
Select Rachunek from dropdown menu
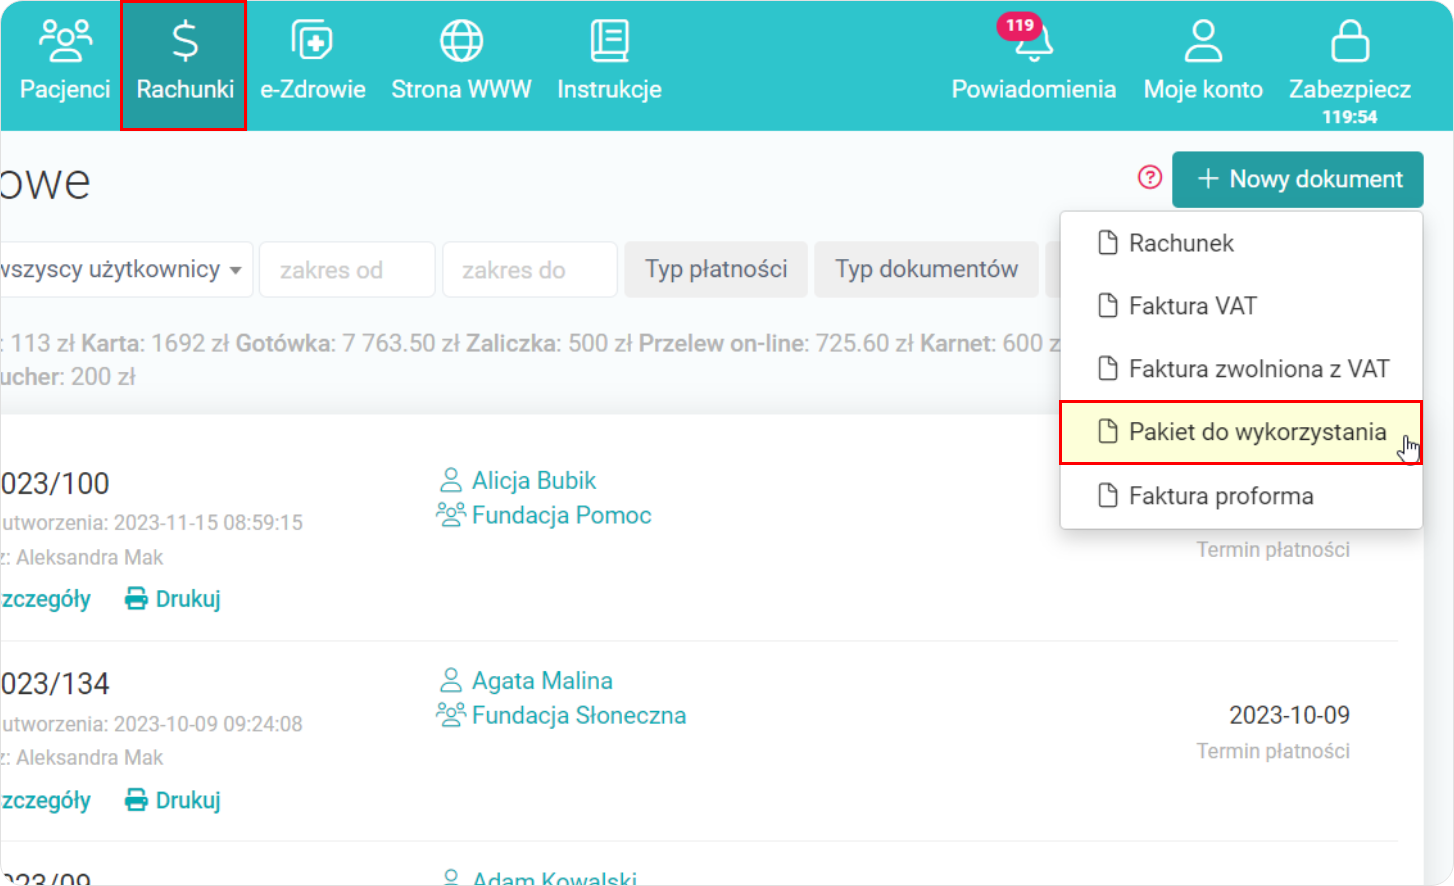pos(1241,243)
